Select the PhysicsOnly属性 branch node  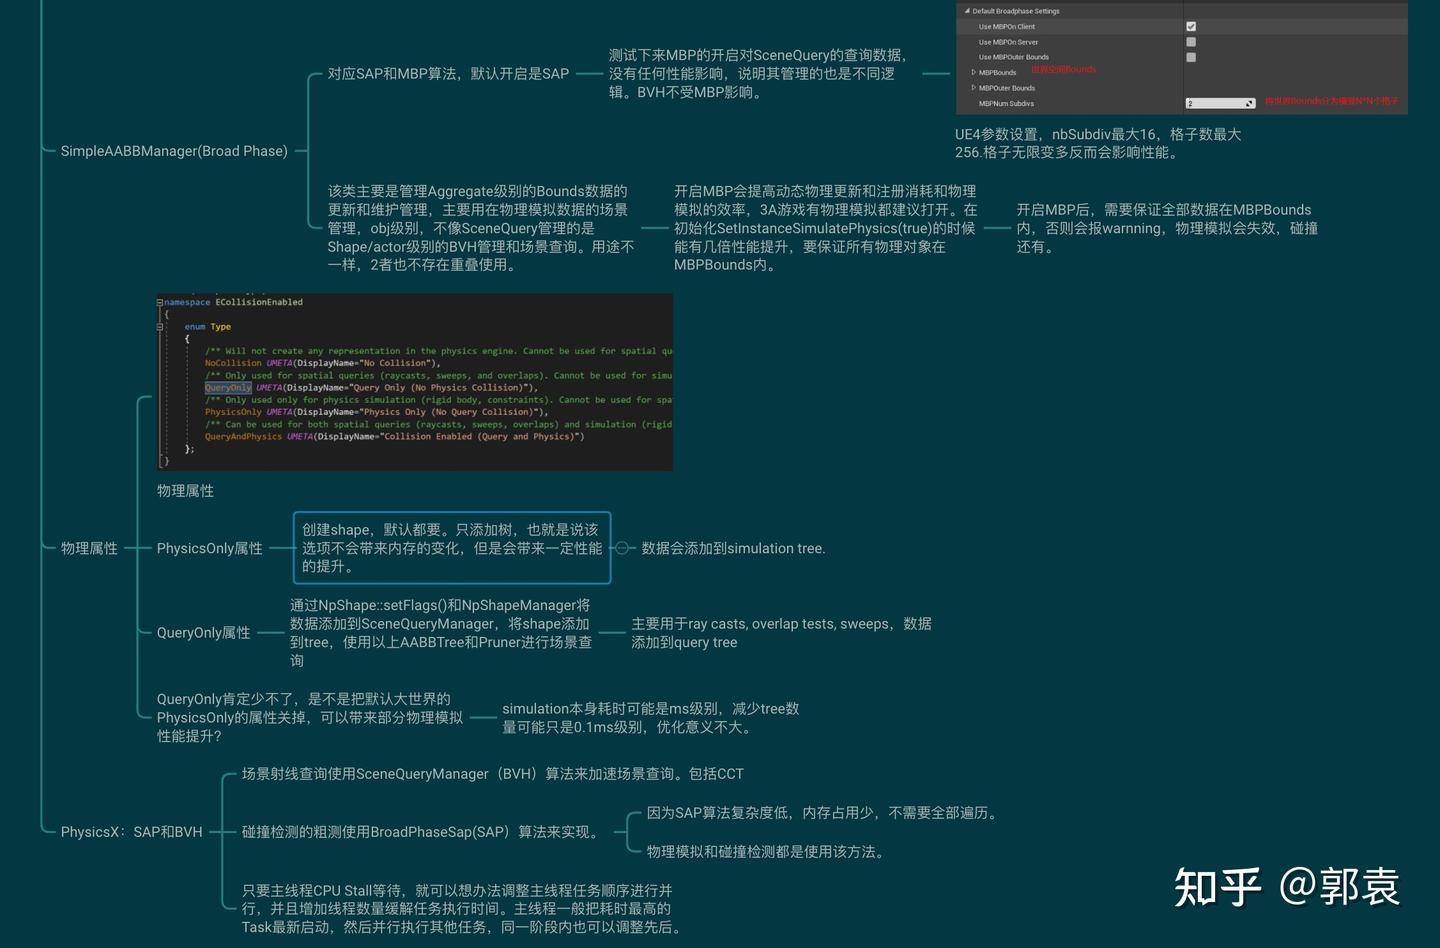click(x=209, y=548)
